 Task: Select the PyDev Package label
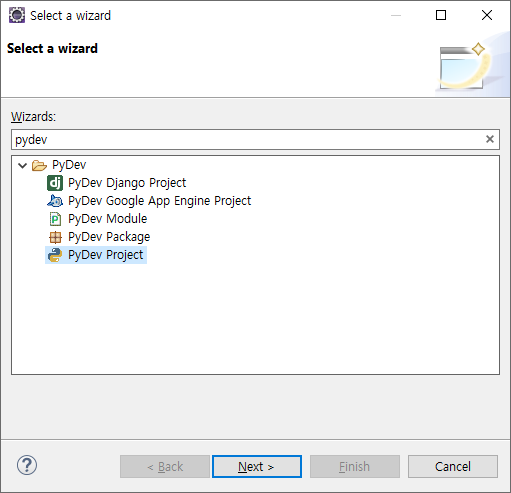coord(109,237)
